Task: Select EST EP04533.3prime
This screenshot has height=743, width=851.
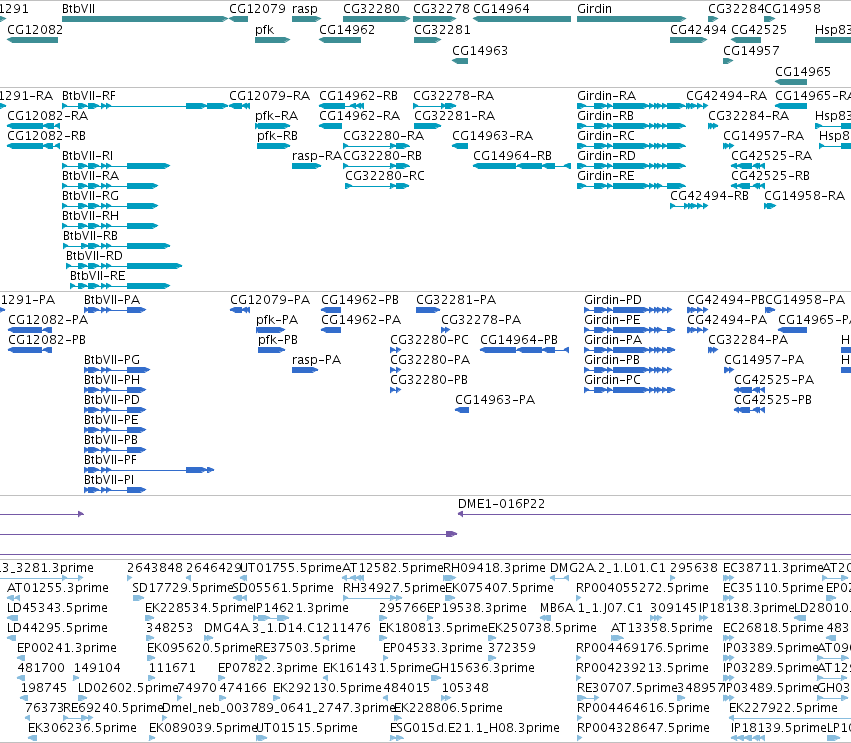Action: (x=433, y=648)
